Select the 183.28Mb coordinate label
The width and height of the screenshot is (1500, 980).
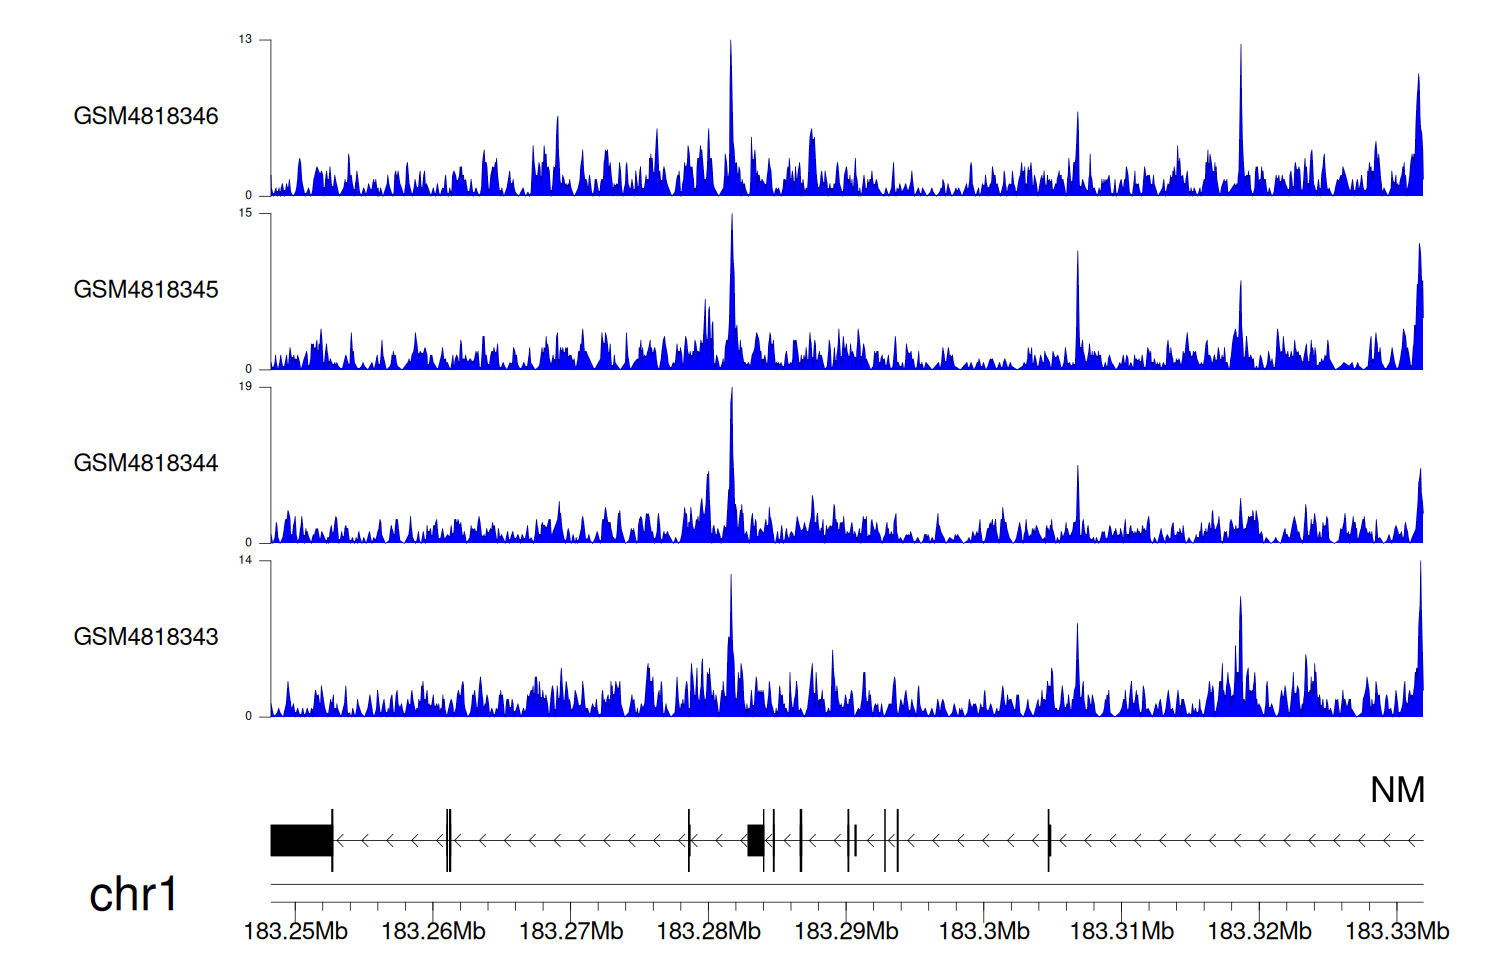[x=708, y=931]
